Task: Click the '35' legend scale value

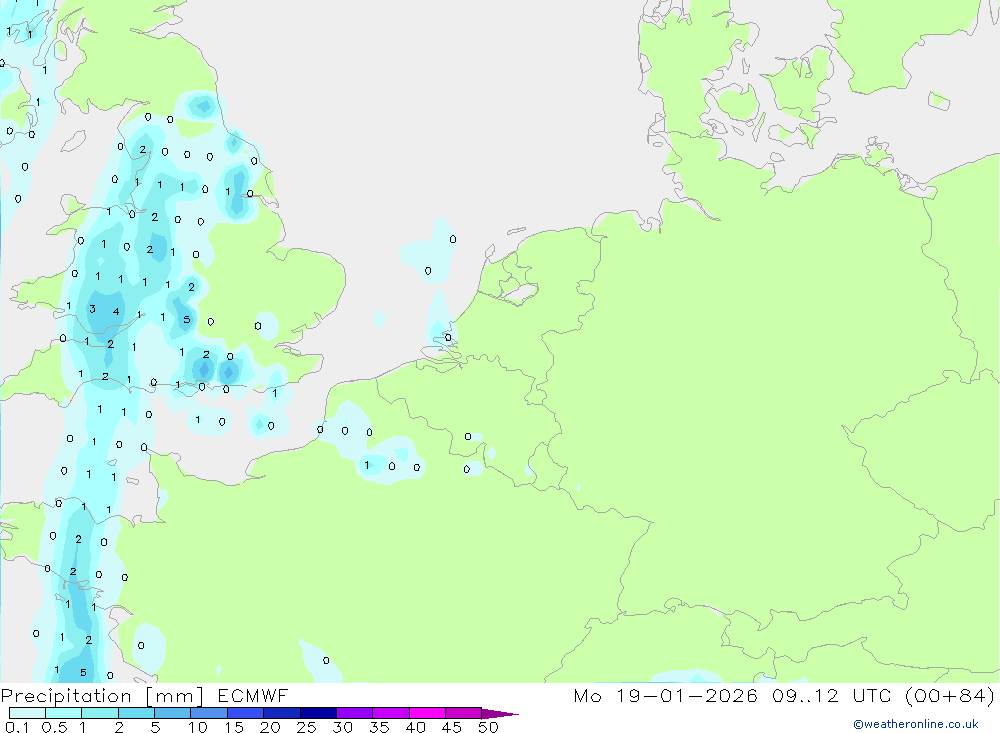Action: point(379,727)
